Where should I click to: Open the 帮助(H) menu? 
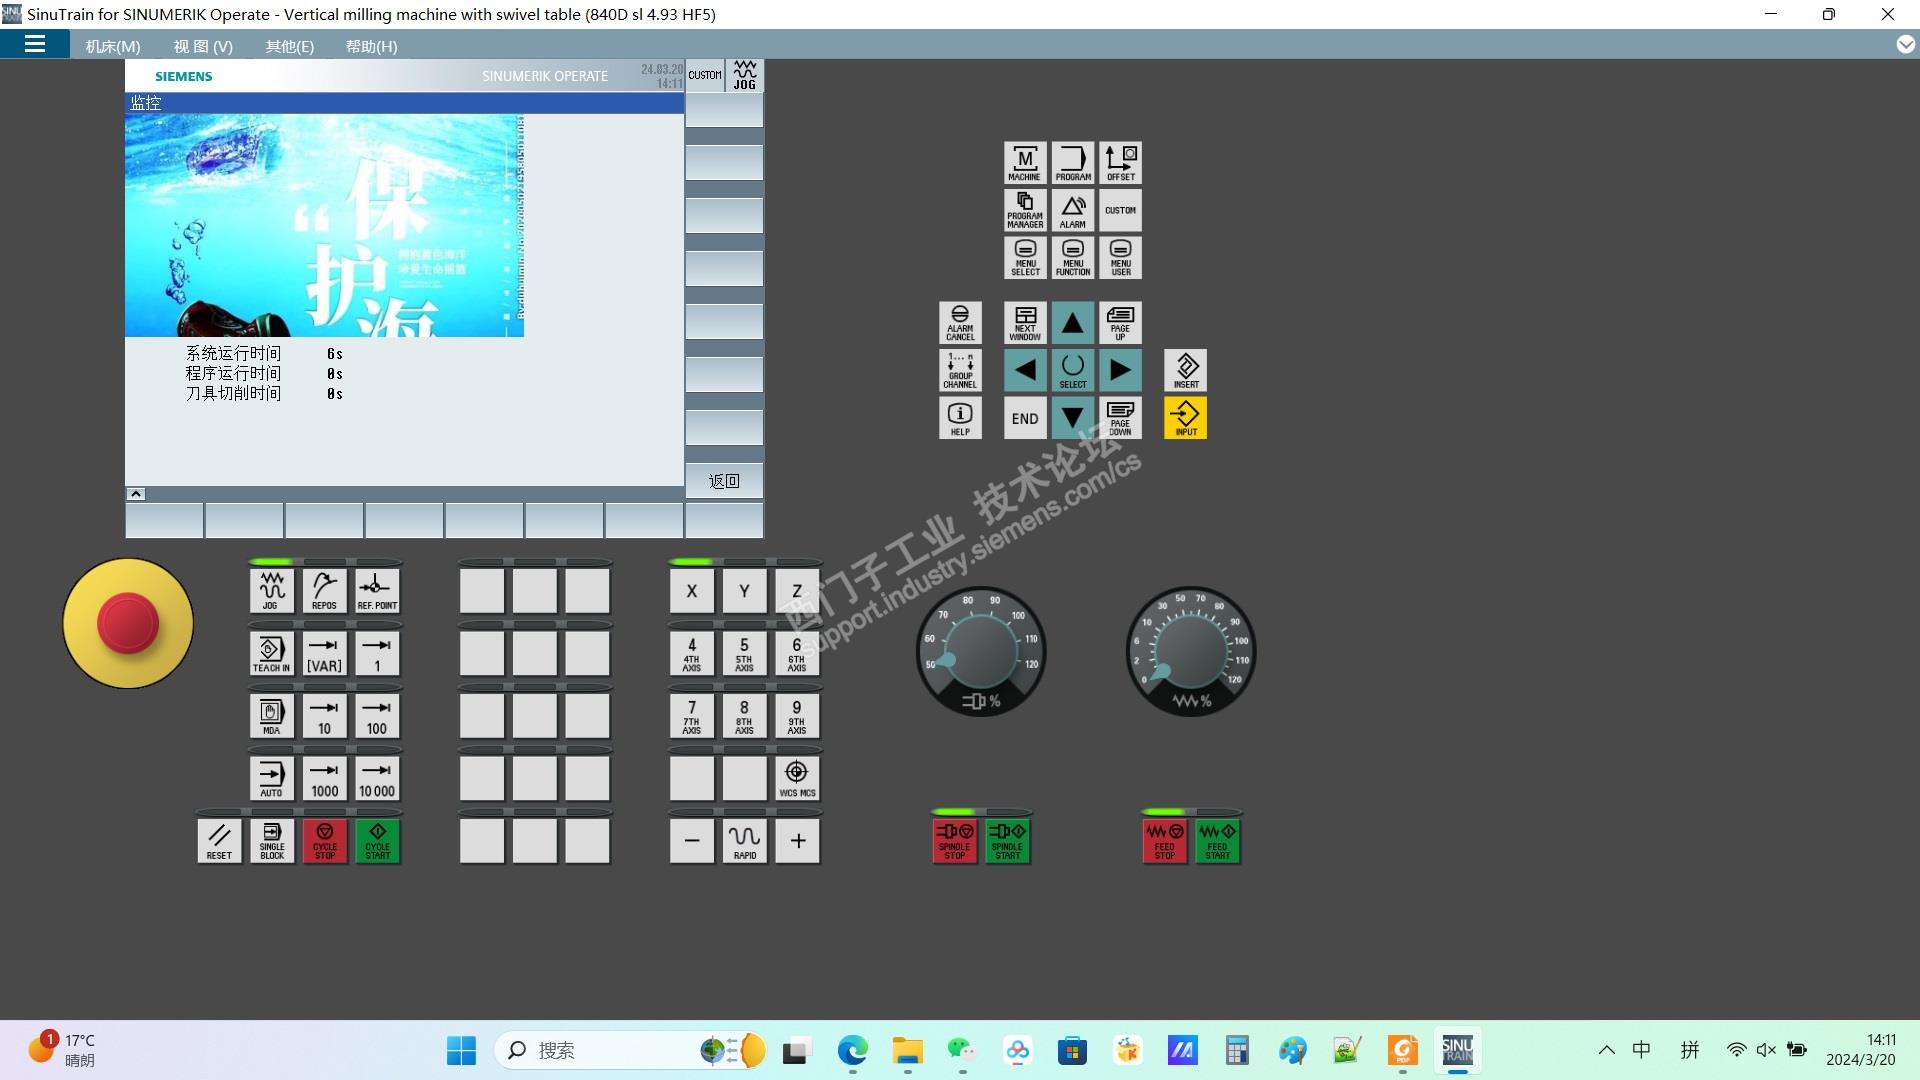click(371, 46)
